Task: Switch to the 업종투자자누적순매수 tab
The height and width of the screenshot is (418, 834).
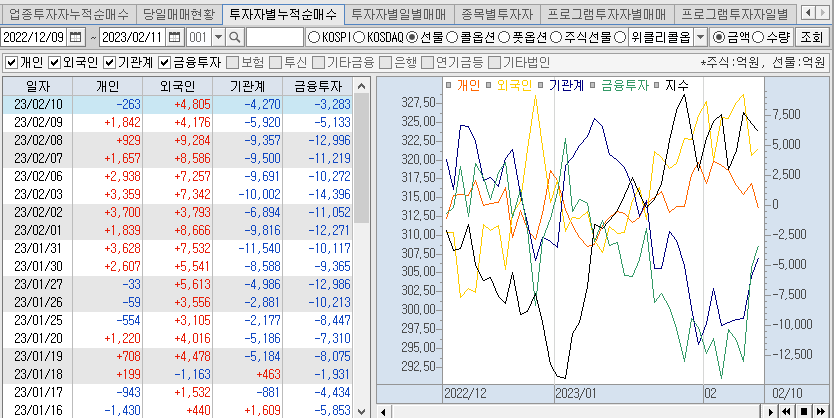Action: (68, 14)
